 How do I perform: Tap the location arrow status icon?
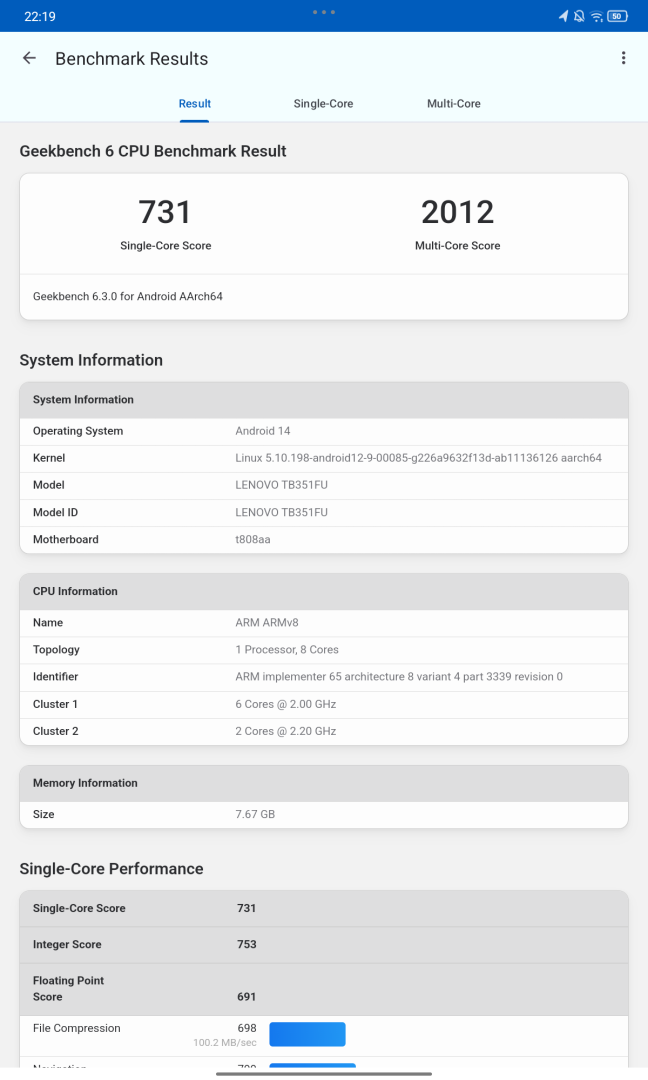pos(563,16)
